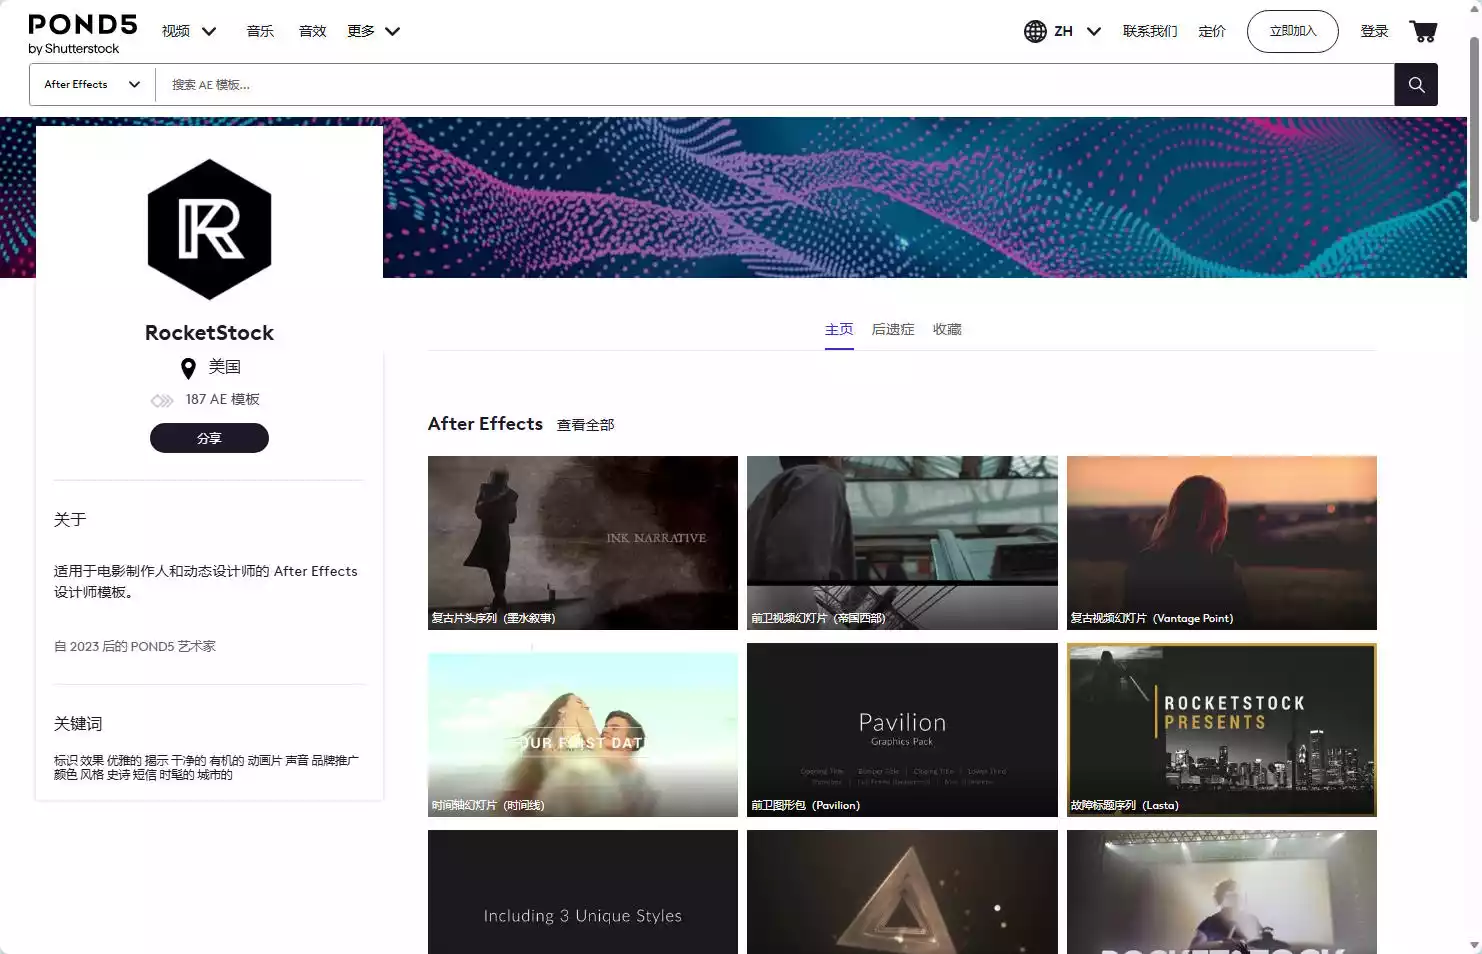Click the globe language icon
This screenshot has width=1482, height=954.
pos(1035,32)
